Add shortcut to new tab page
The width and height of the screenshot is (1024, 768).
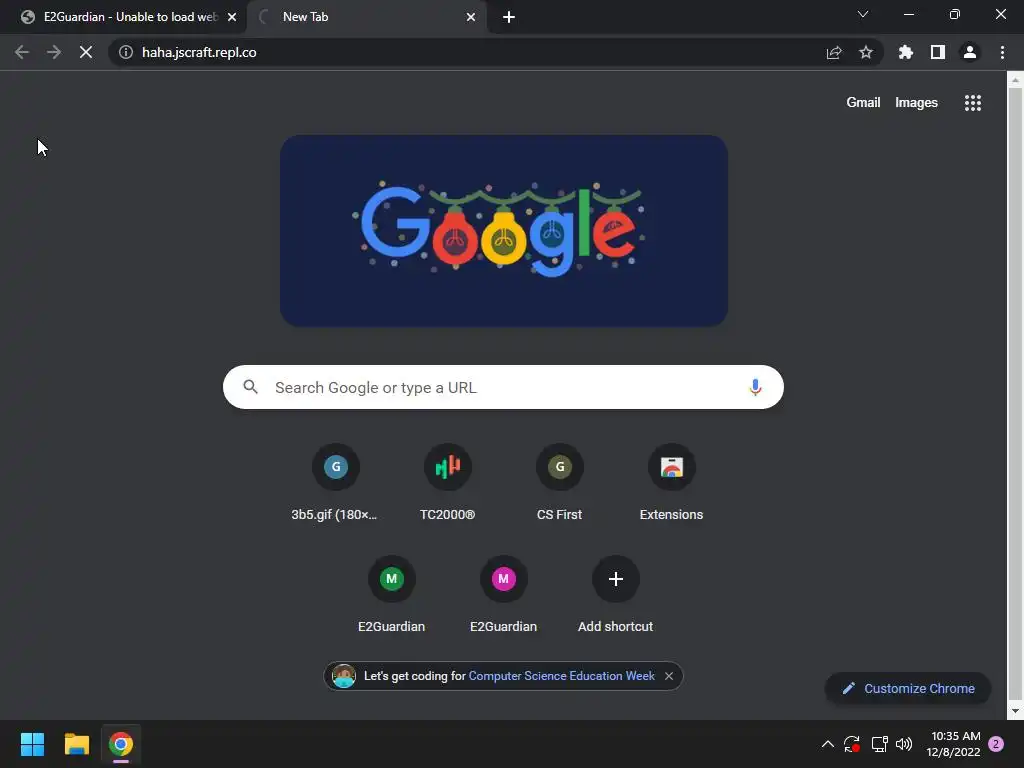[615, 595]
